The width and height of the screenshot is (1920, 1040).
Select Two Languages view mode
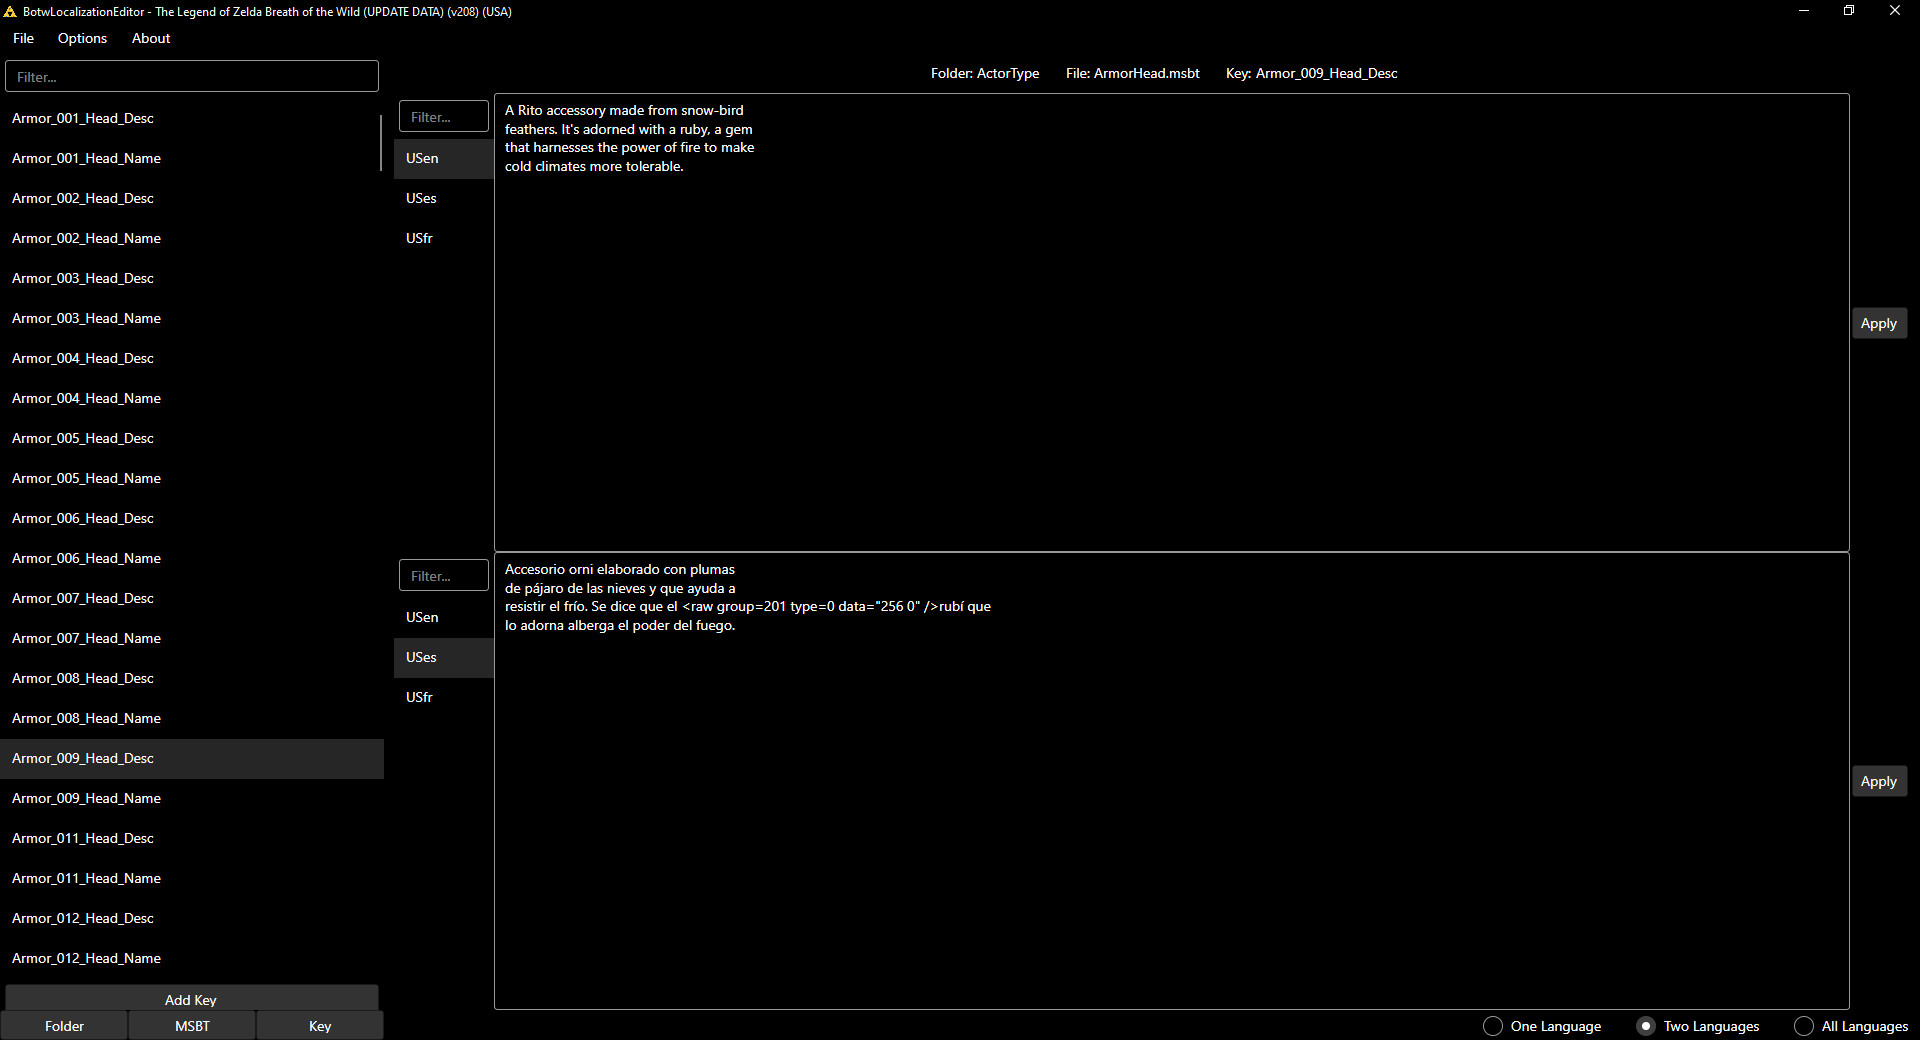(1697, 1026)
